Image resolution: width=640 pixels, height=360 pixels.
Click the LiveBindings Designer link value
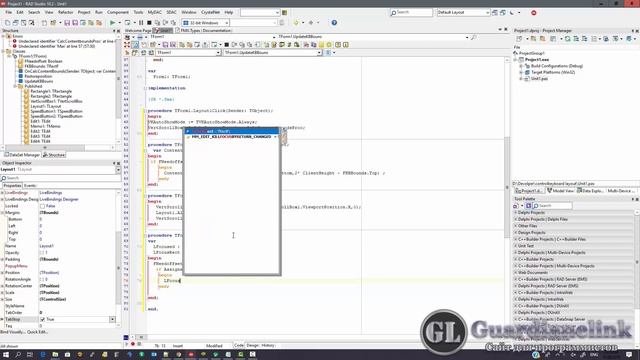pos(59,199)
